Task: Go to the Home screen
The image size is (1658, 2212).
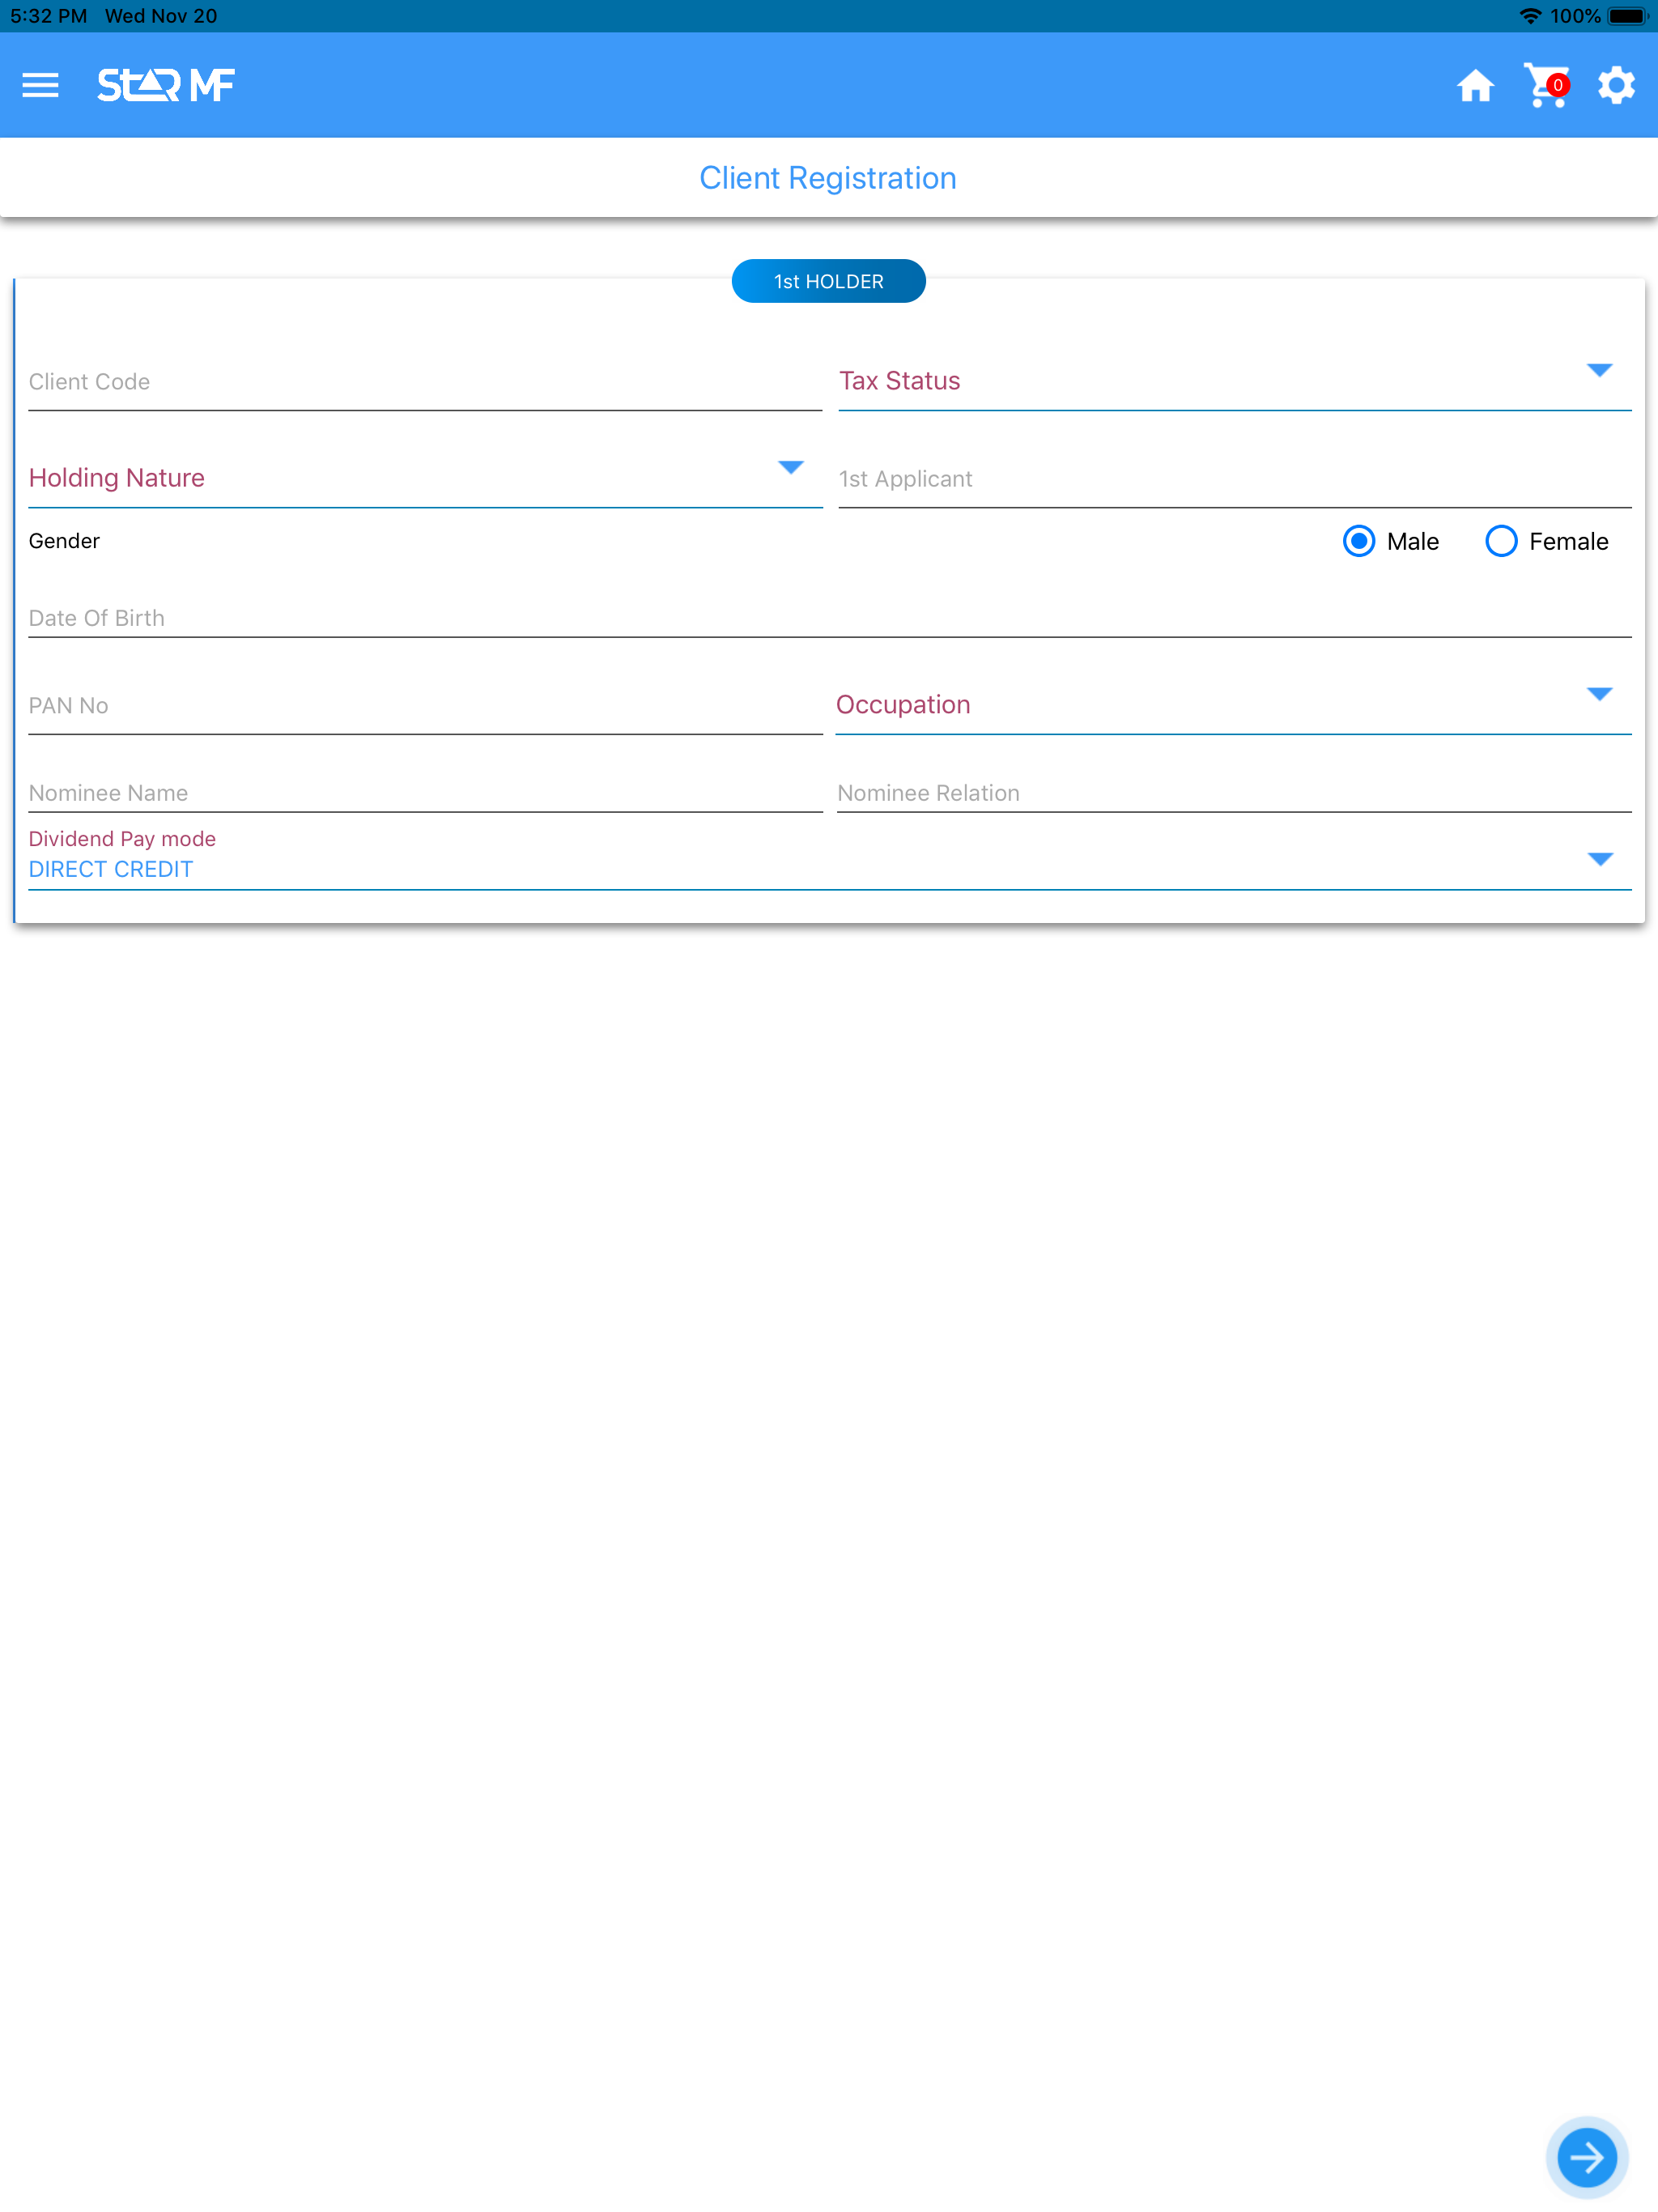Action: point(1477,85)
